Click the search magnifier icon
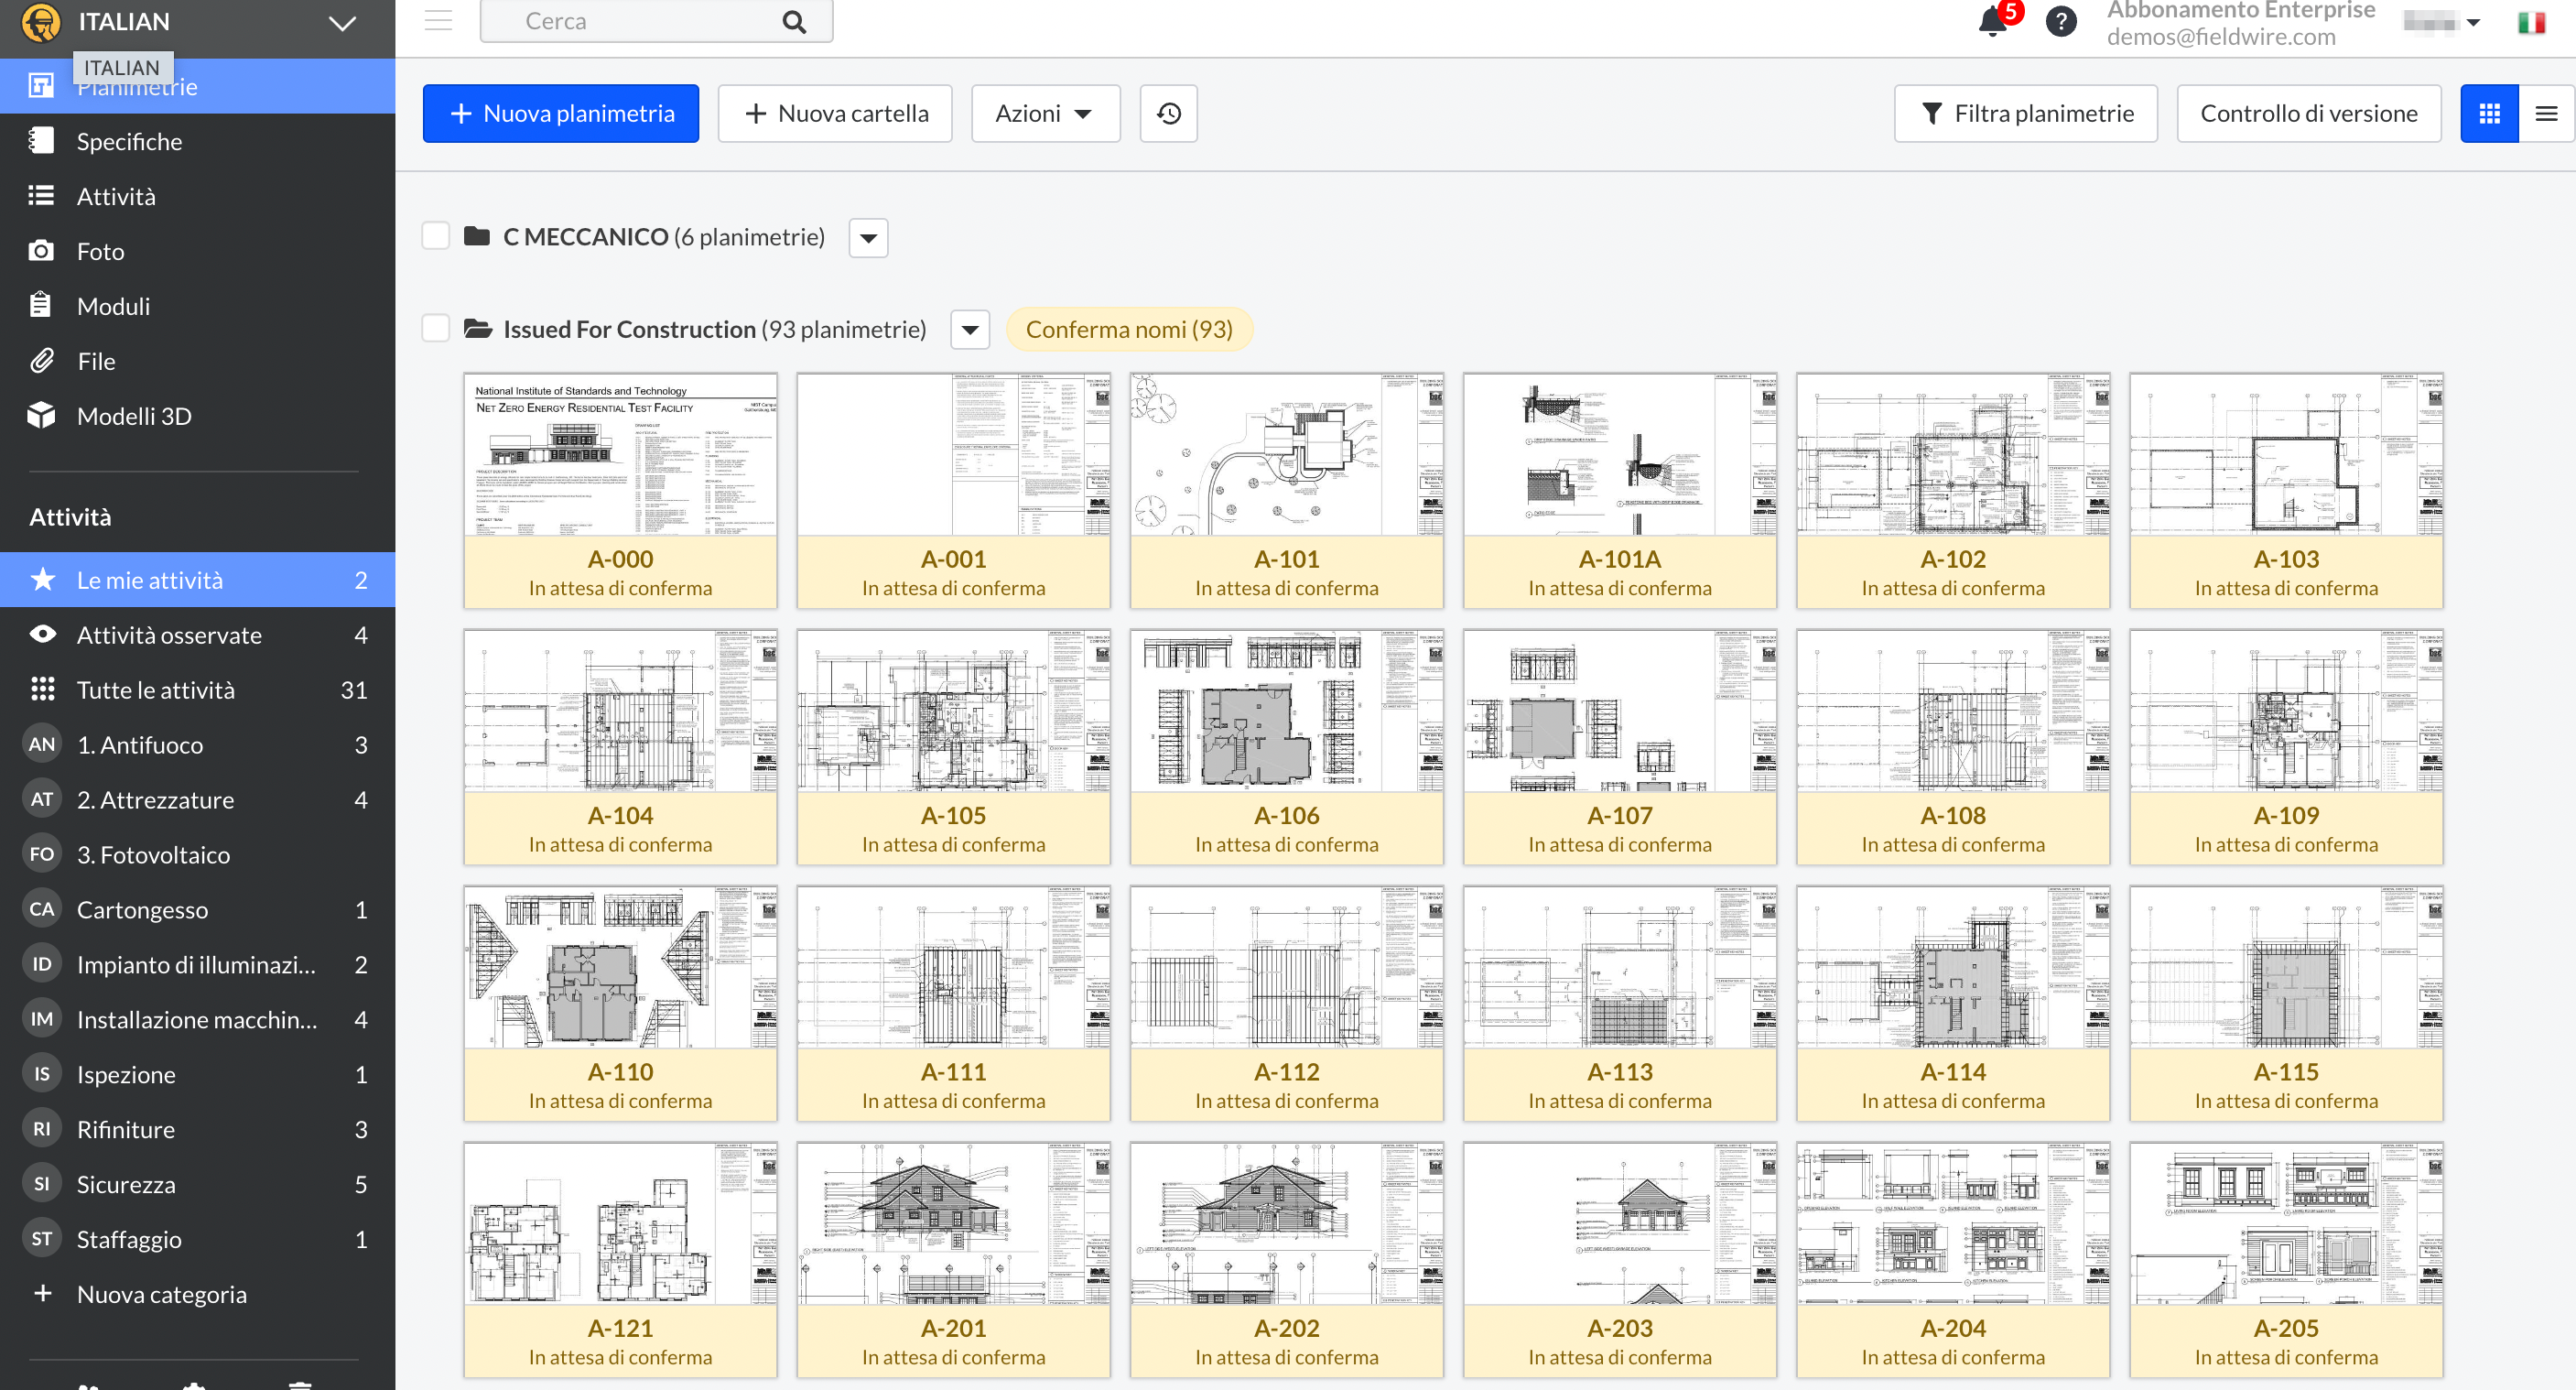This screenshot has height=1390, width=2576. click(x=794, y=22)
